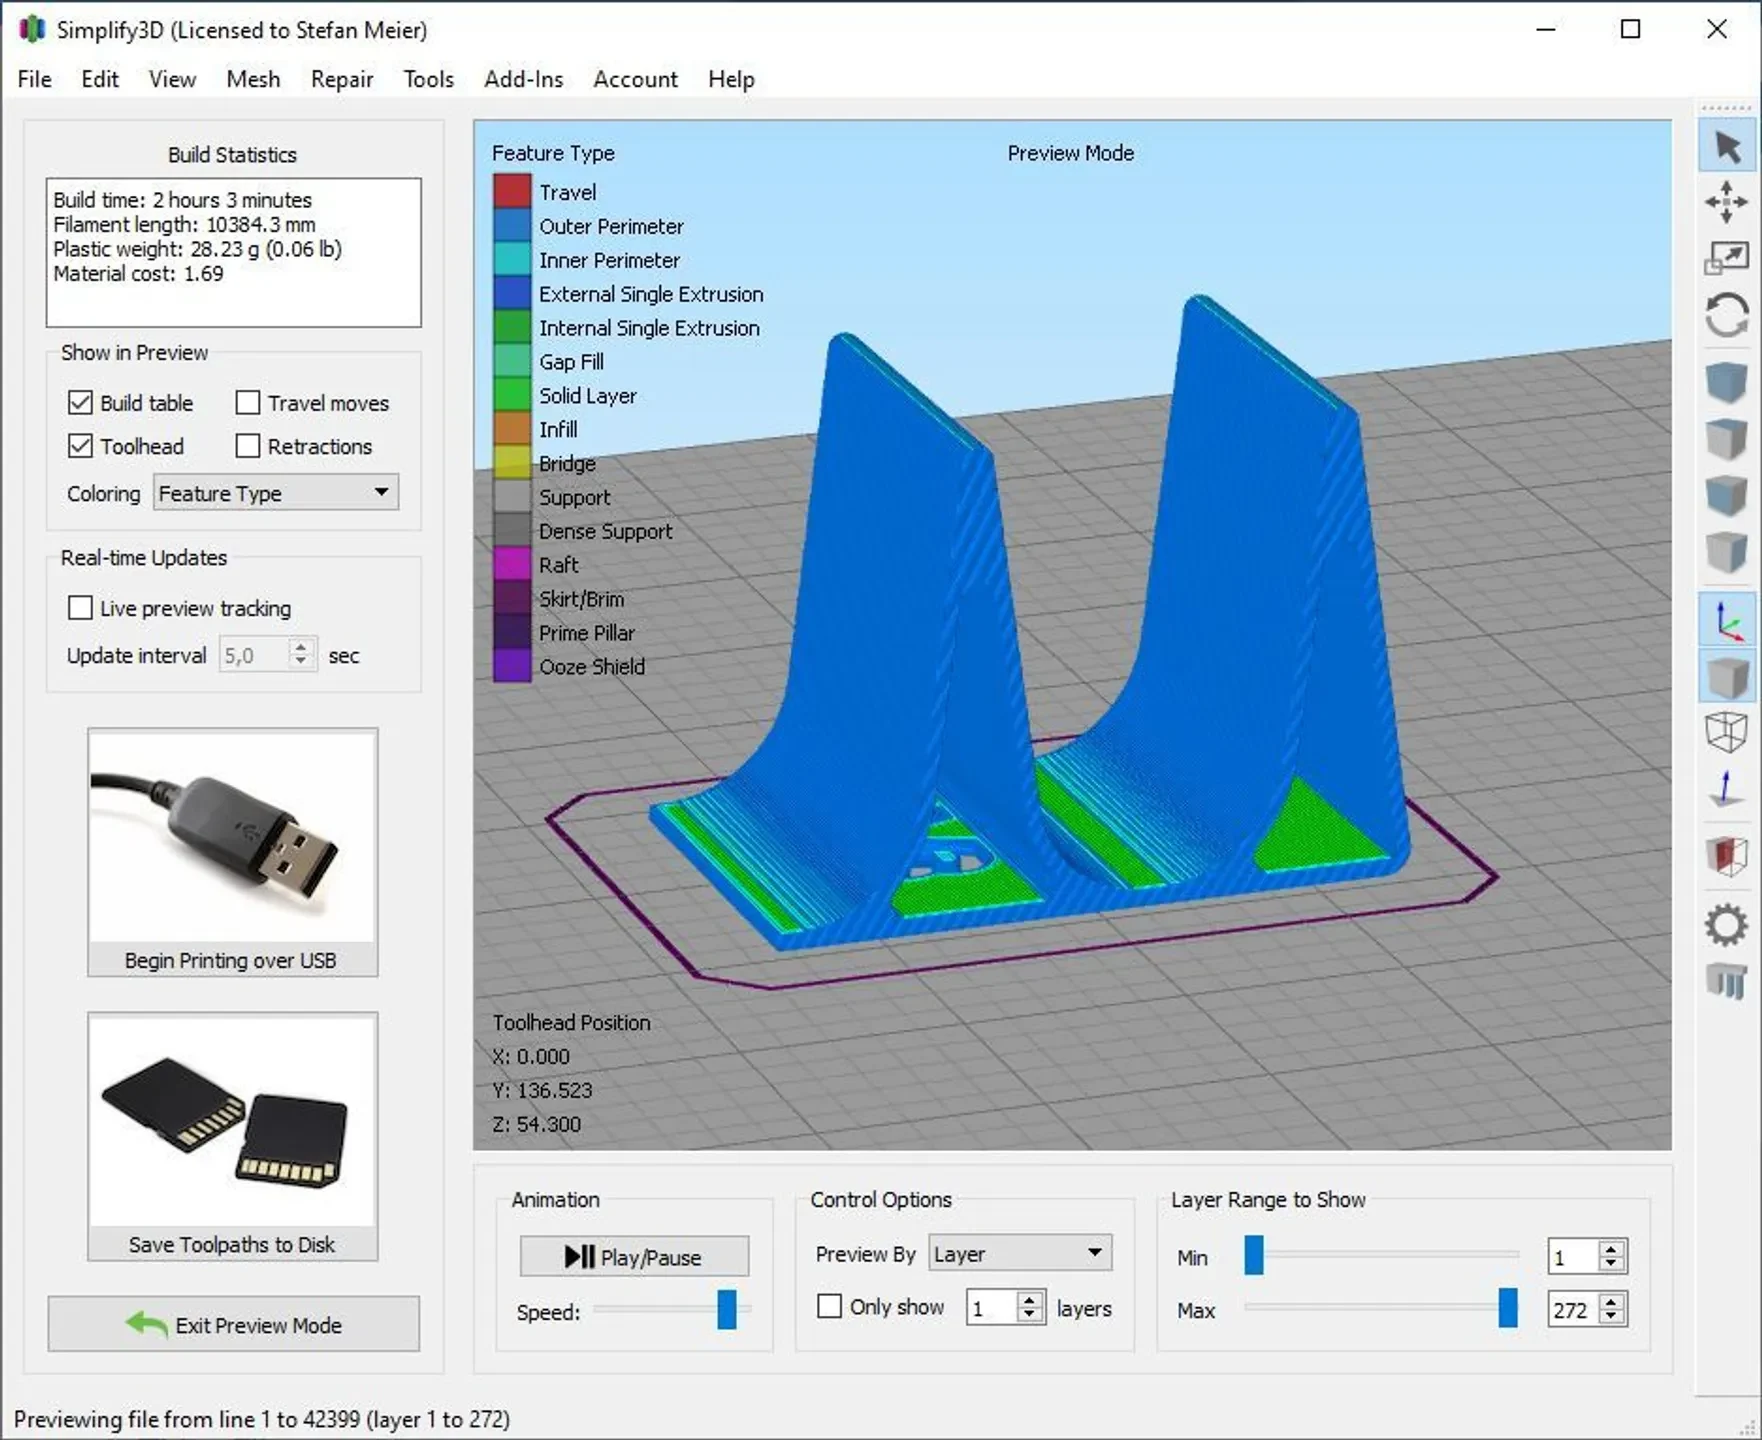The image size is (1762, 1440).
Task: Click the Min layer range slider handle
Action: (1254, 1255)
